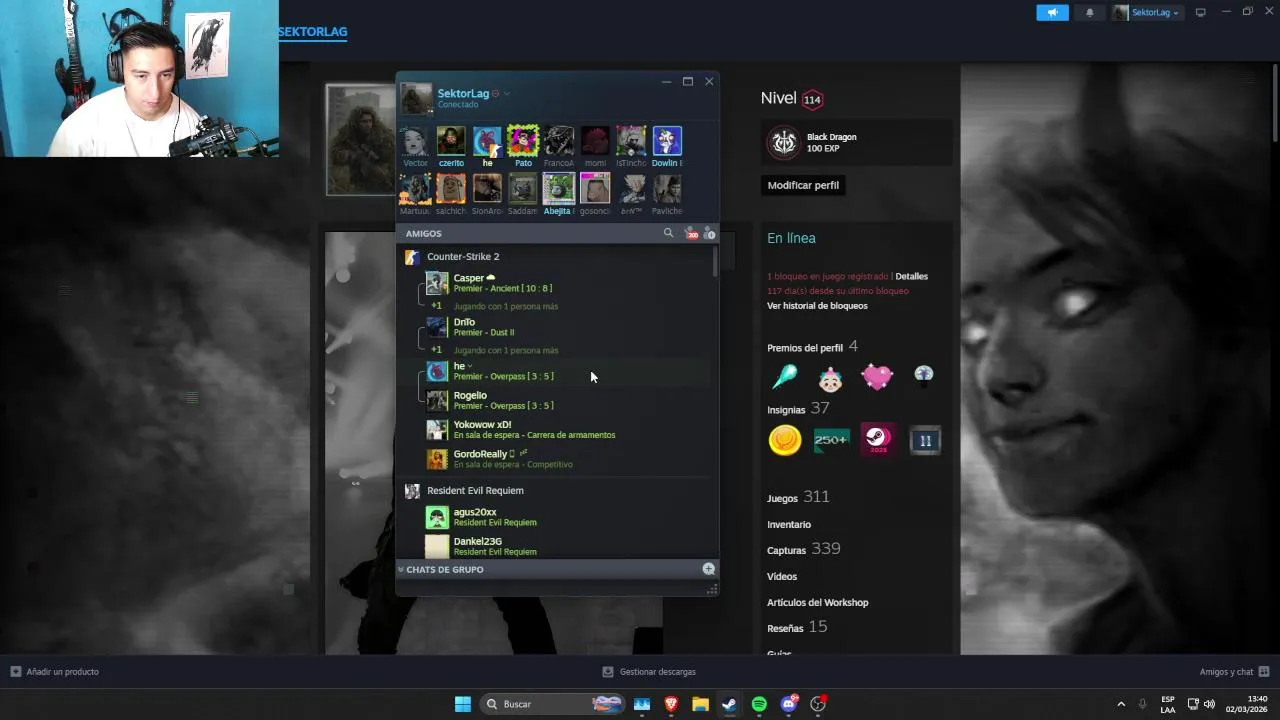The image size is (1280, 720).
Task: Open favorite friend Vector avatar
Action: tap(415, 141)
